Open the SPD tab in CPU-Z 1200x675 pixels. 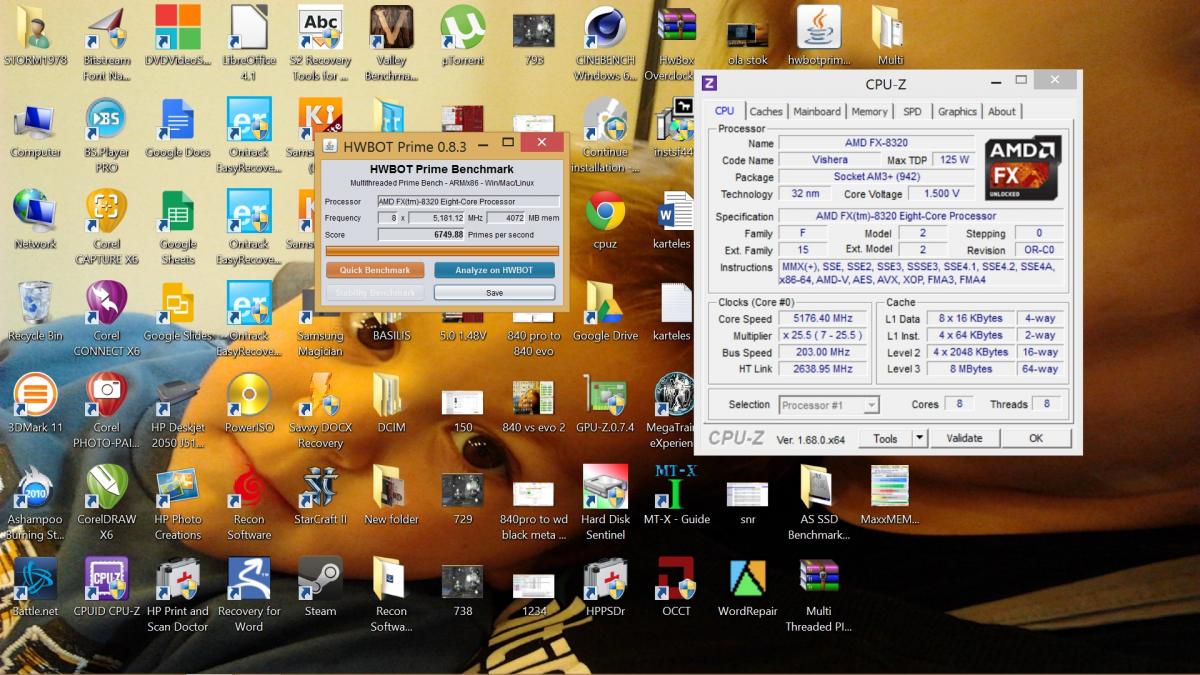click(x=912, y=111)
